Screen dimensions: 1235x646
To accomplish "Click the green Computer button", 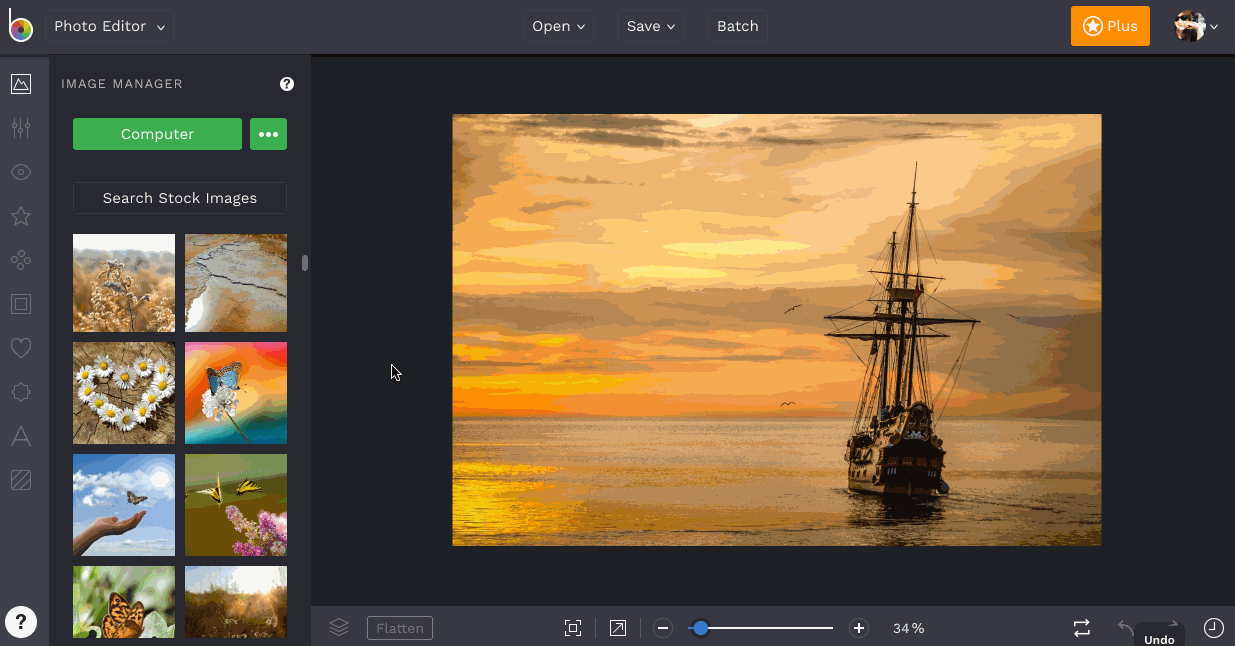I will coord(157,134).
